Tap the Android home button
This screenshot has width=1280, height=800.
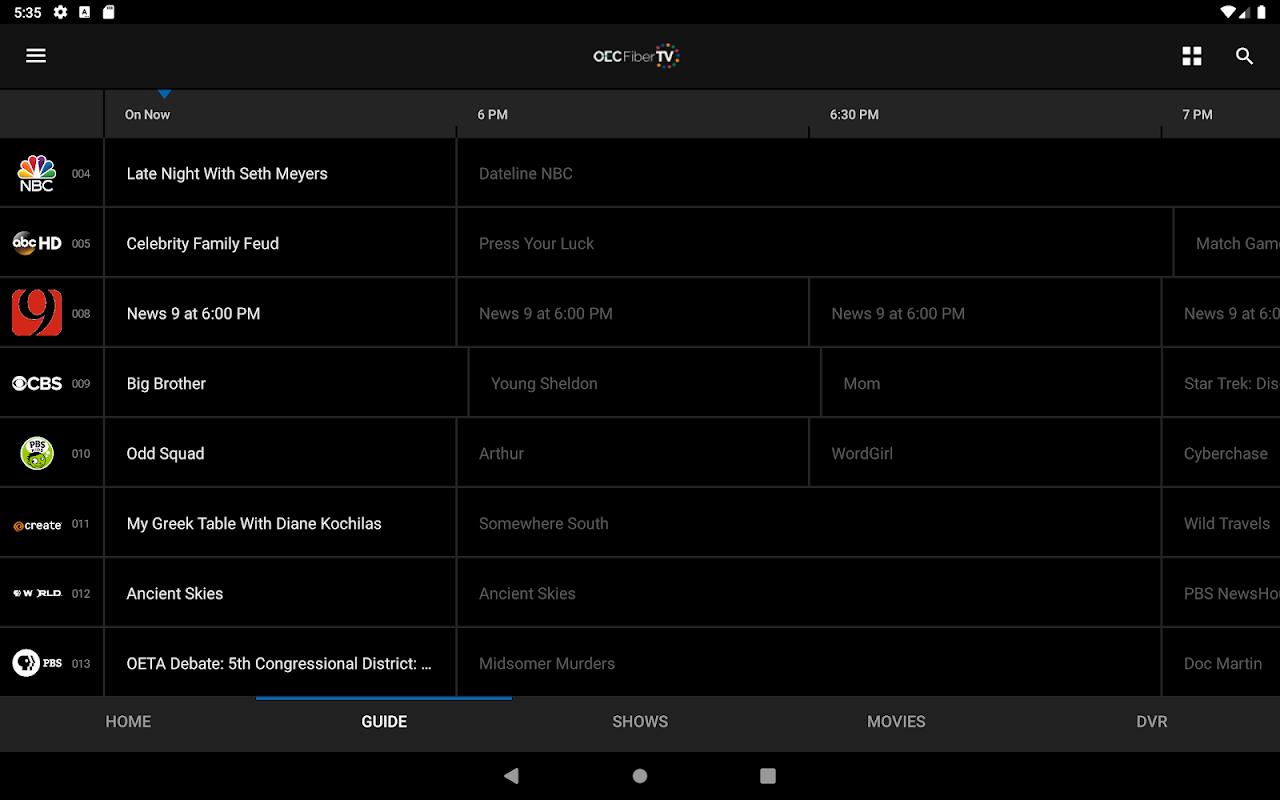(640, 776)
